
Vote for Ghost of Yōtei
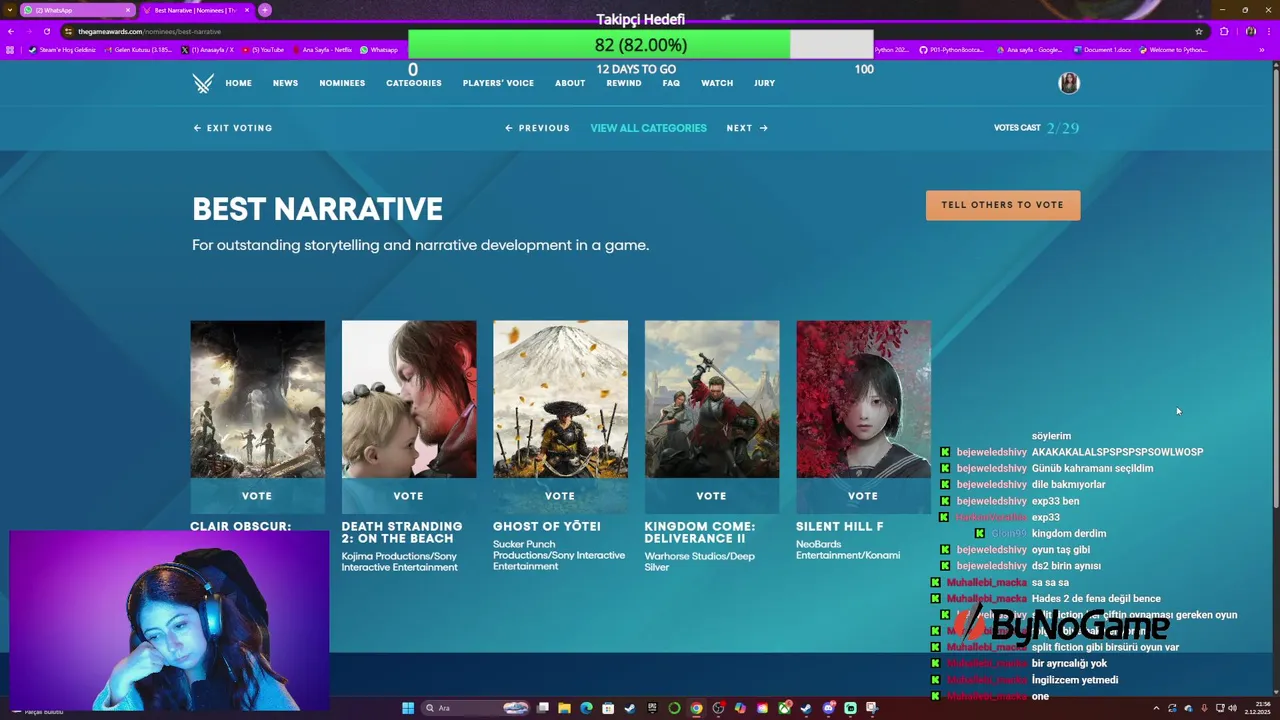[x=560, y=496]
